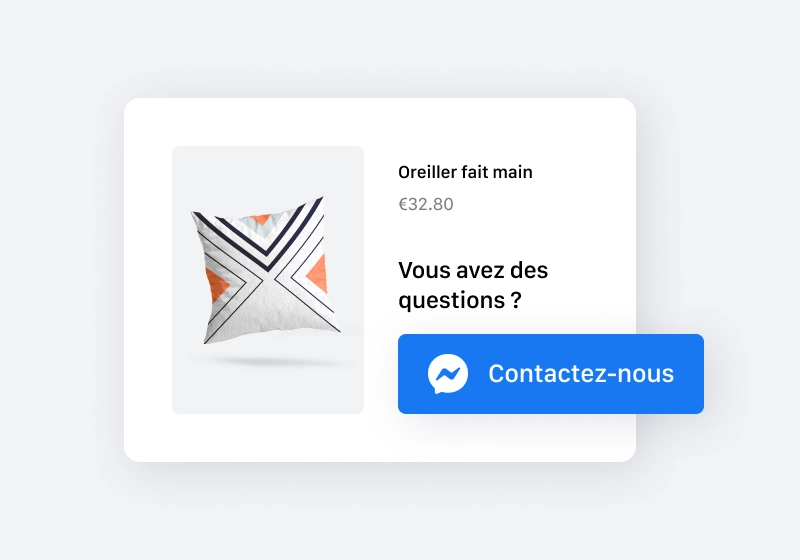Click the Vous avez des questions heading
This screenshot has height=560, width=800.
pos(473,285)
